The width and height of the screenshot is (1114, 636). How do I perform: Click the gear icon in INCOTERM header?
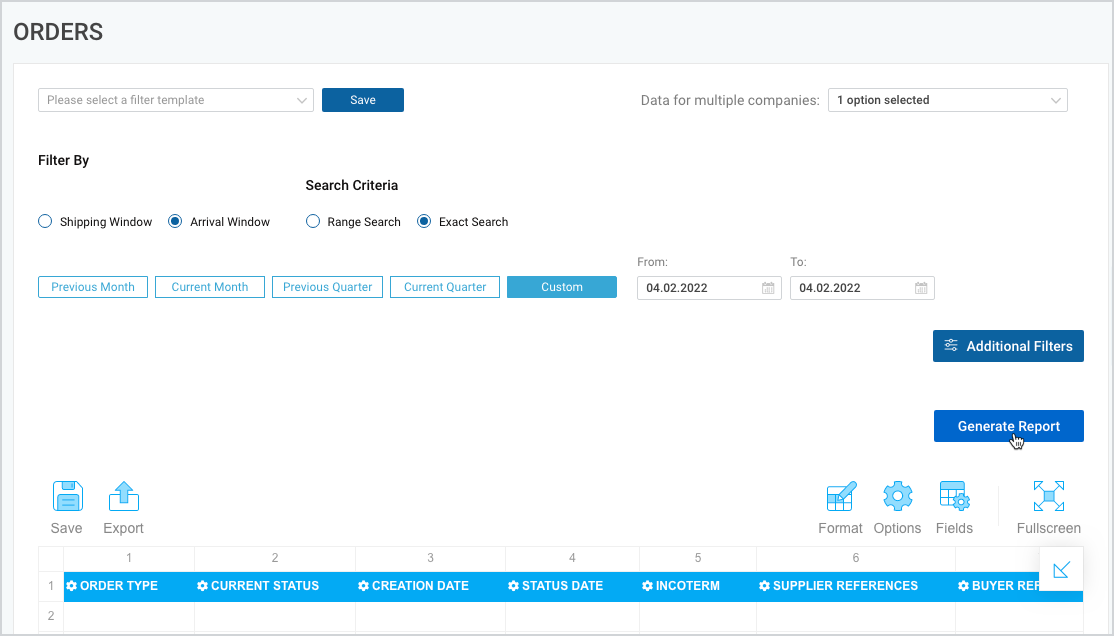(x=647, y=586)
